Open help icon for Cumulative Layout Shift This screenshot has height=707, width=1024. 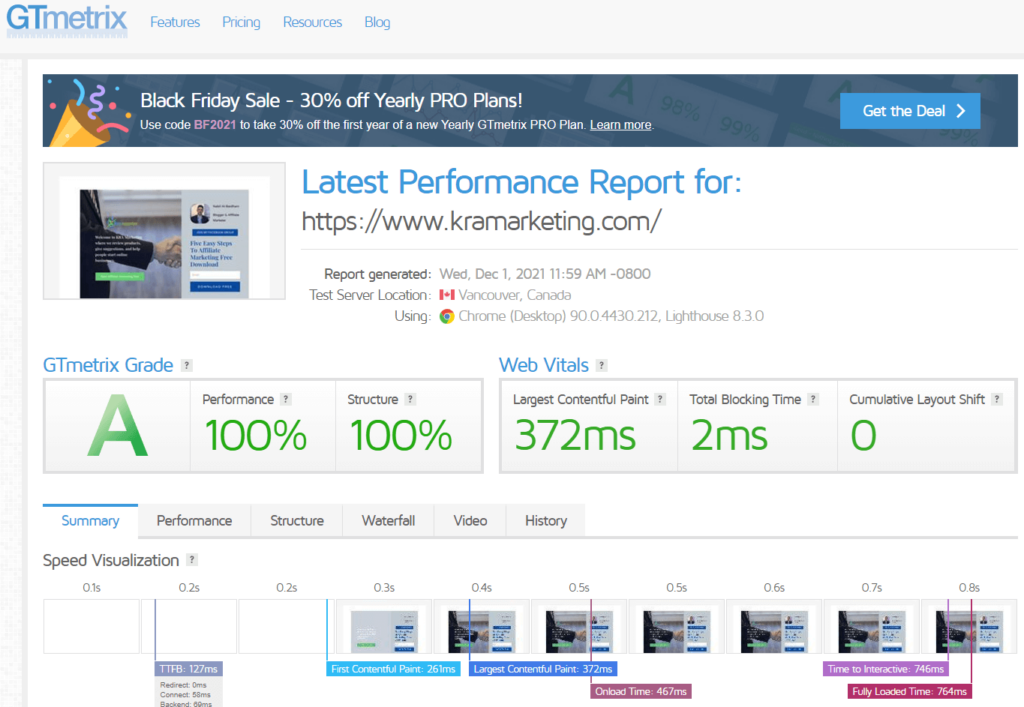[997, 399]
